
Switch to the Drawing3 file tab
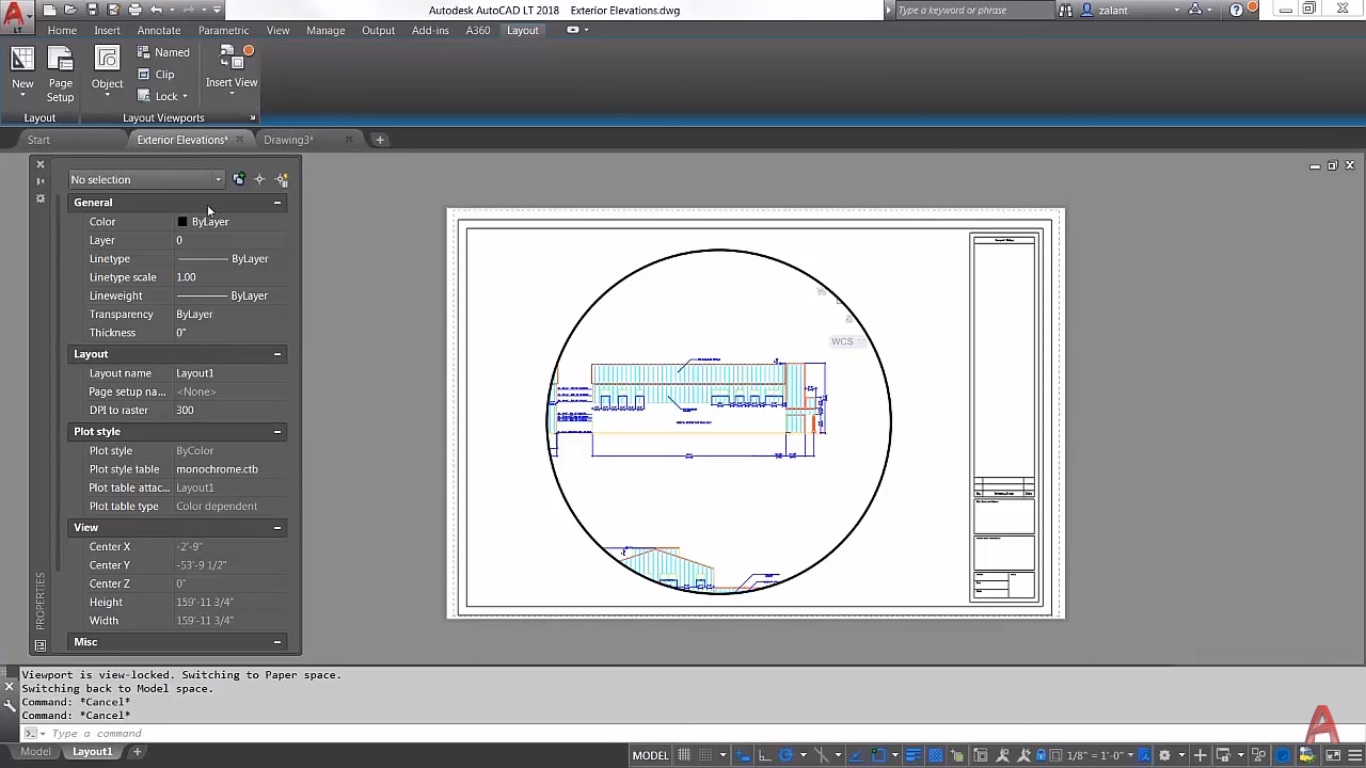tap(288, 140)
